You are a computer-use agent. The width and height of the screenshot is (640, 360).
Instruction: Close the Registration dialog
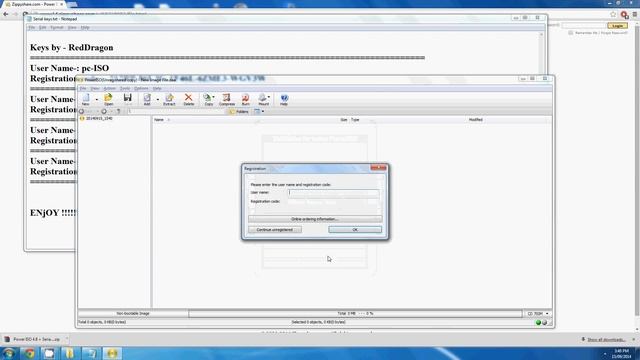378,168
